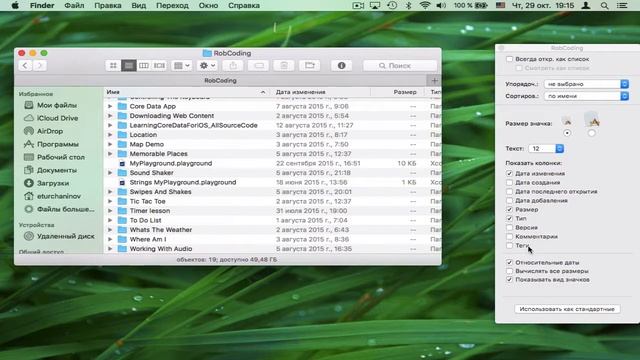Check Версия column checkbox
The width and height of the screenshot is (640, 360).
tap(509, 227)
